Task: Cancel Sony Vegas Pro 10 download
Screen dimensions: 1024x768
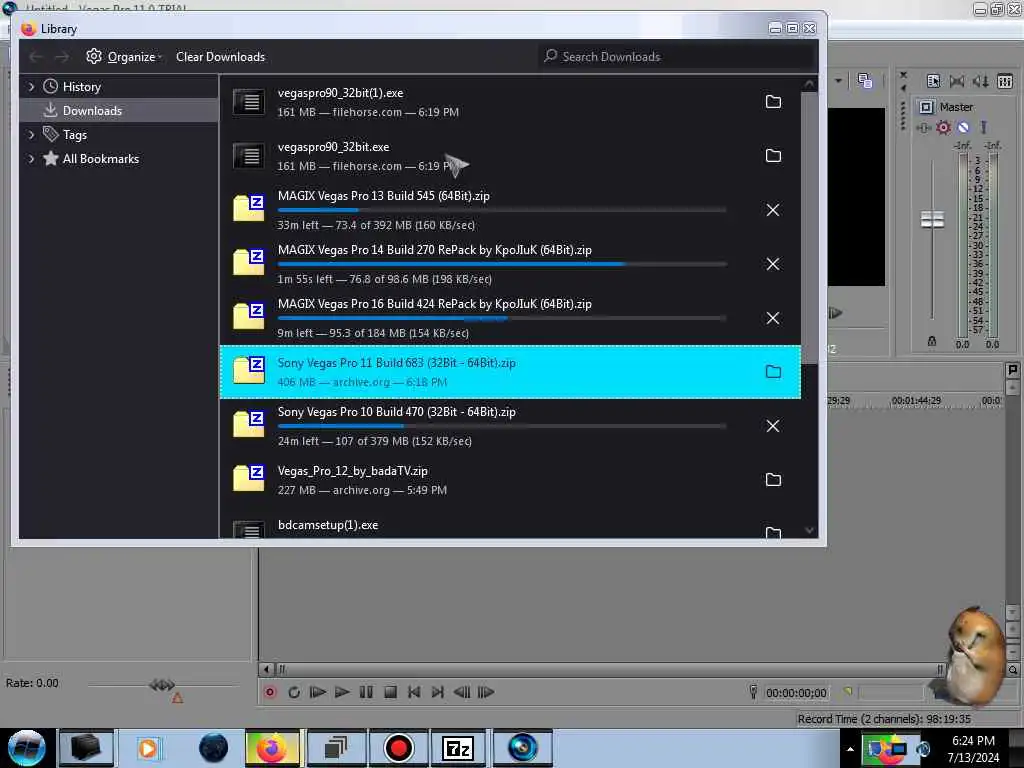Action: click(773, 426)
